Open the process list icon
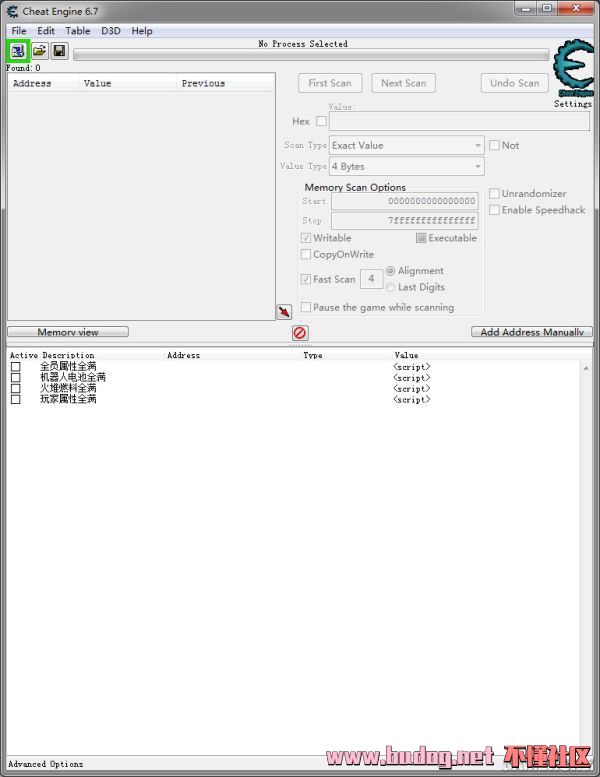Screen dimensions: 600x777 coord(18,51)
